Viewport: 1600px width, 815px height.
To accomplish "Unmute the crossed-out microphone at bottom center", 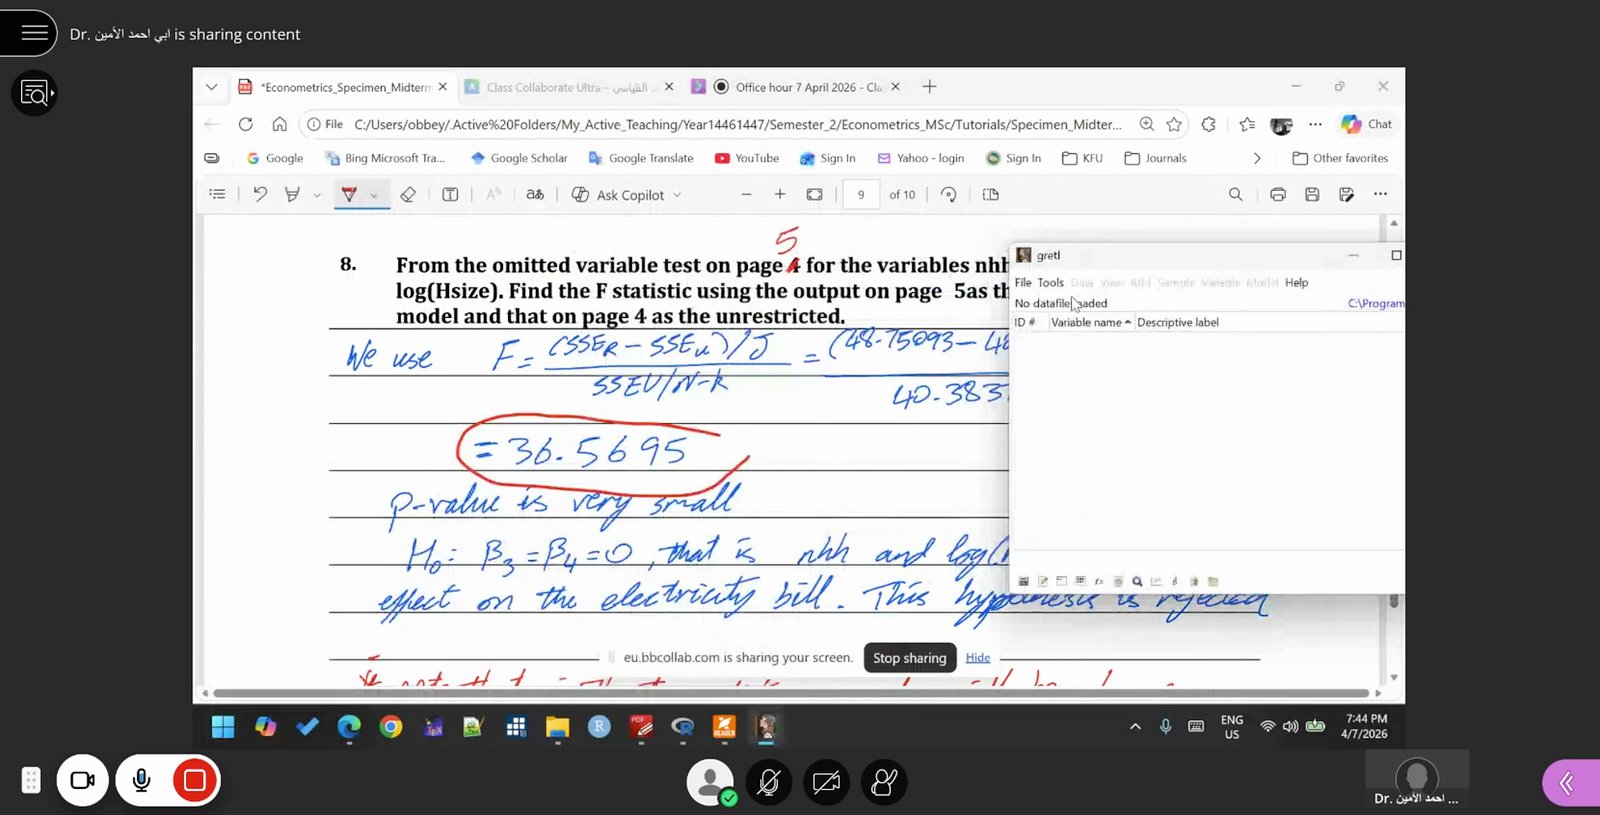I will pyautogui.click(x=768, y=782).
